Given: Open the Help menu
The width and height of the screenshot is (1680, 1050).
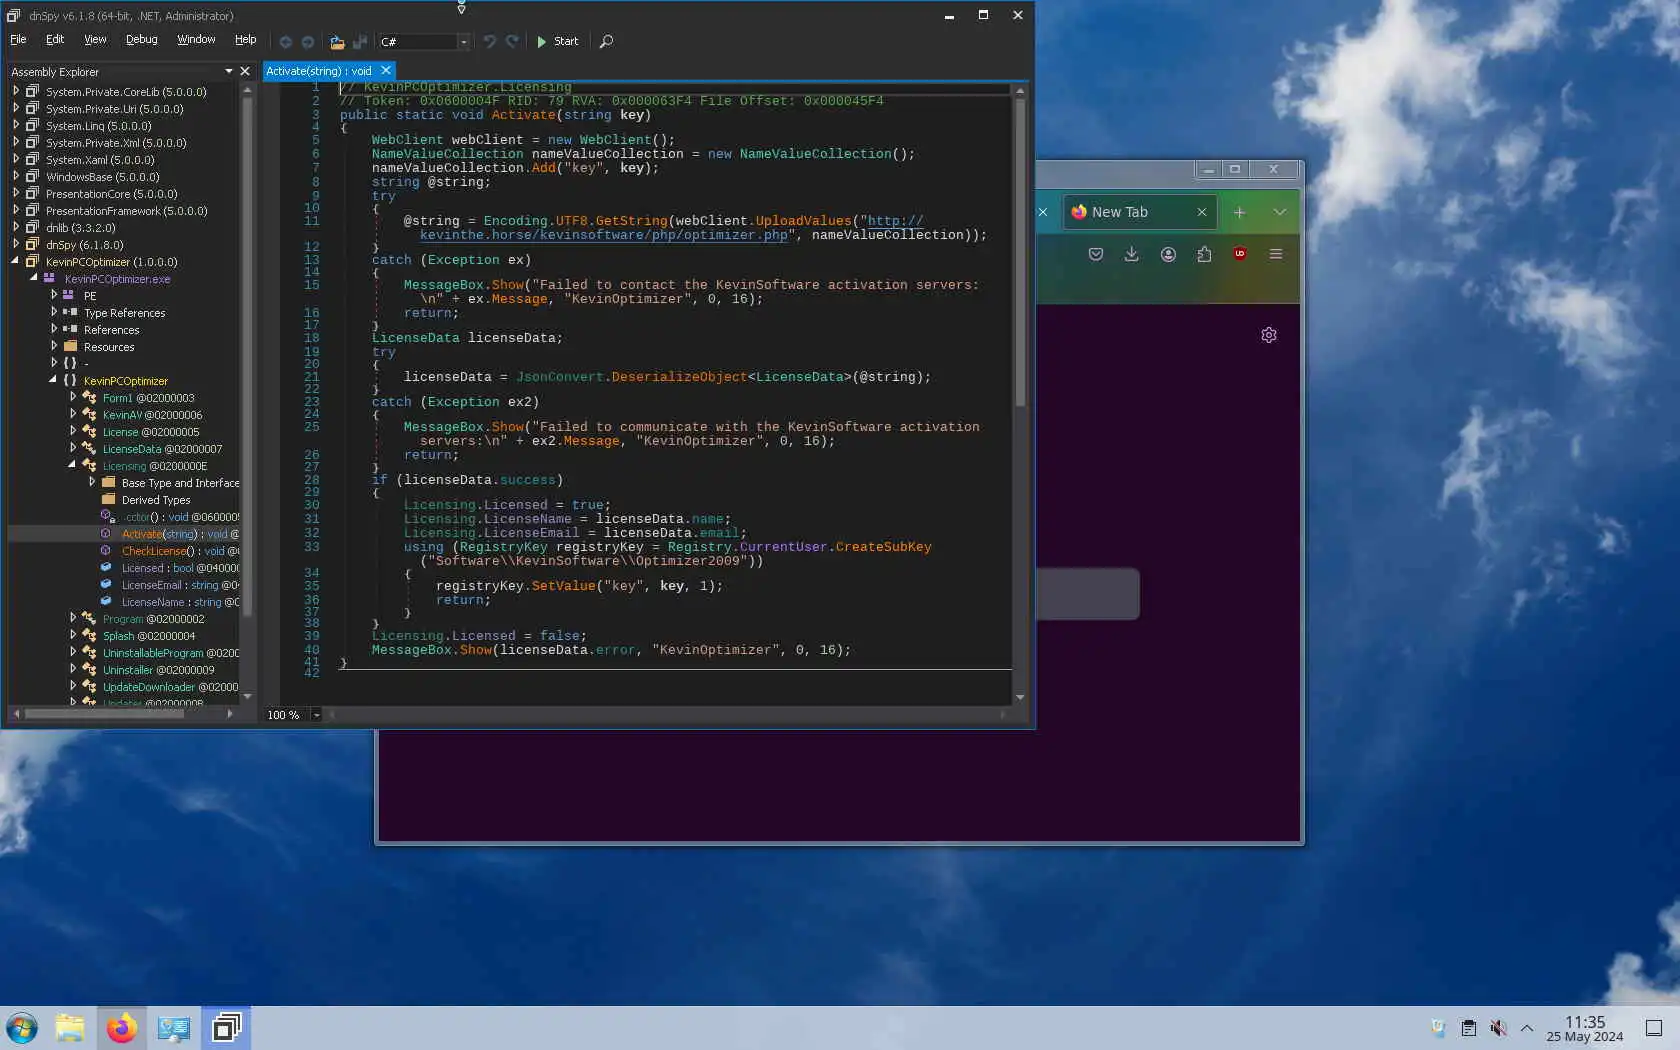Looking at the screenshot, I should (x=245, y=40).
